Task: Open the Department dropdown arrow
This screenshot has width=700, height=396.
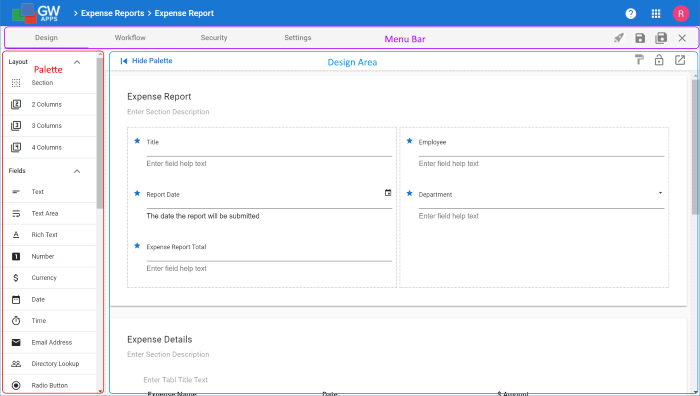Action: pyautogui.click(x=660, y=193)
